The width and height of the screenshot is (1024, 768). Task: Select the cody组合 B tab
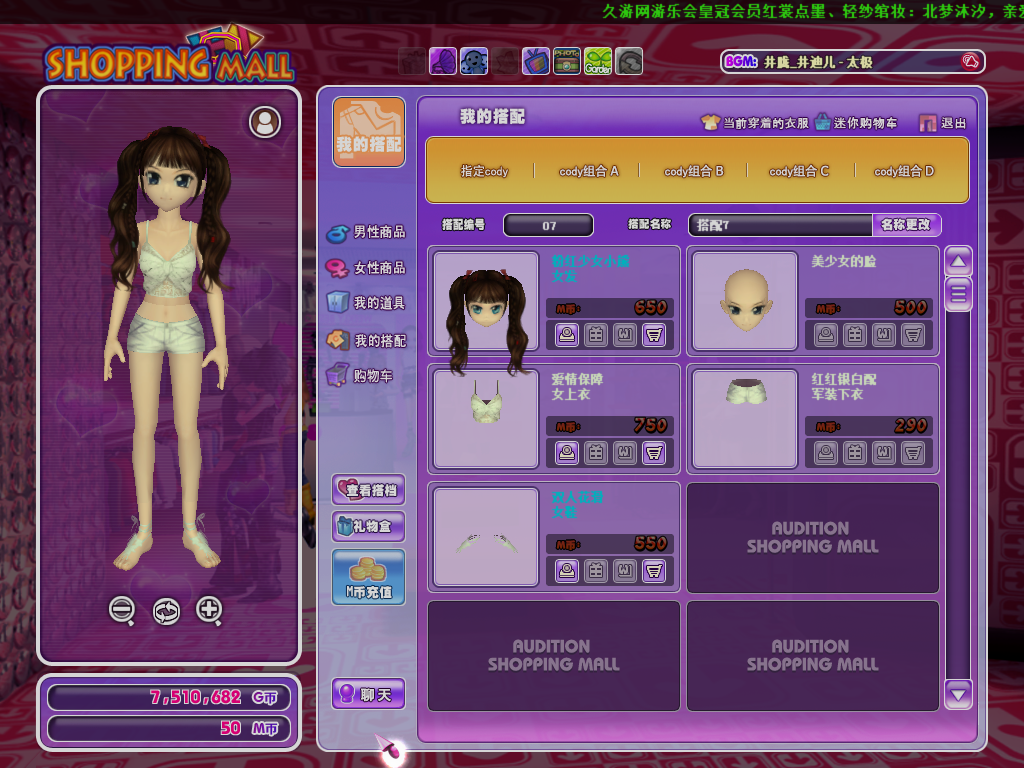click(x=694, y=171)
